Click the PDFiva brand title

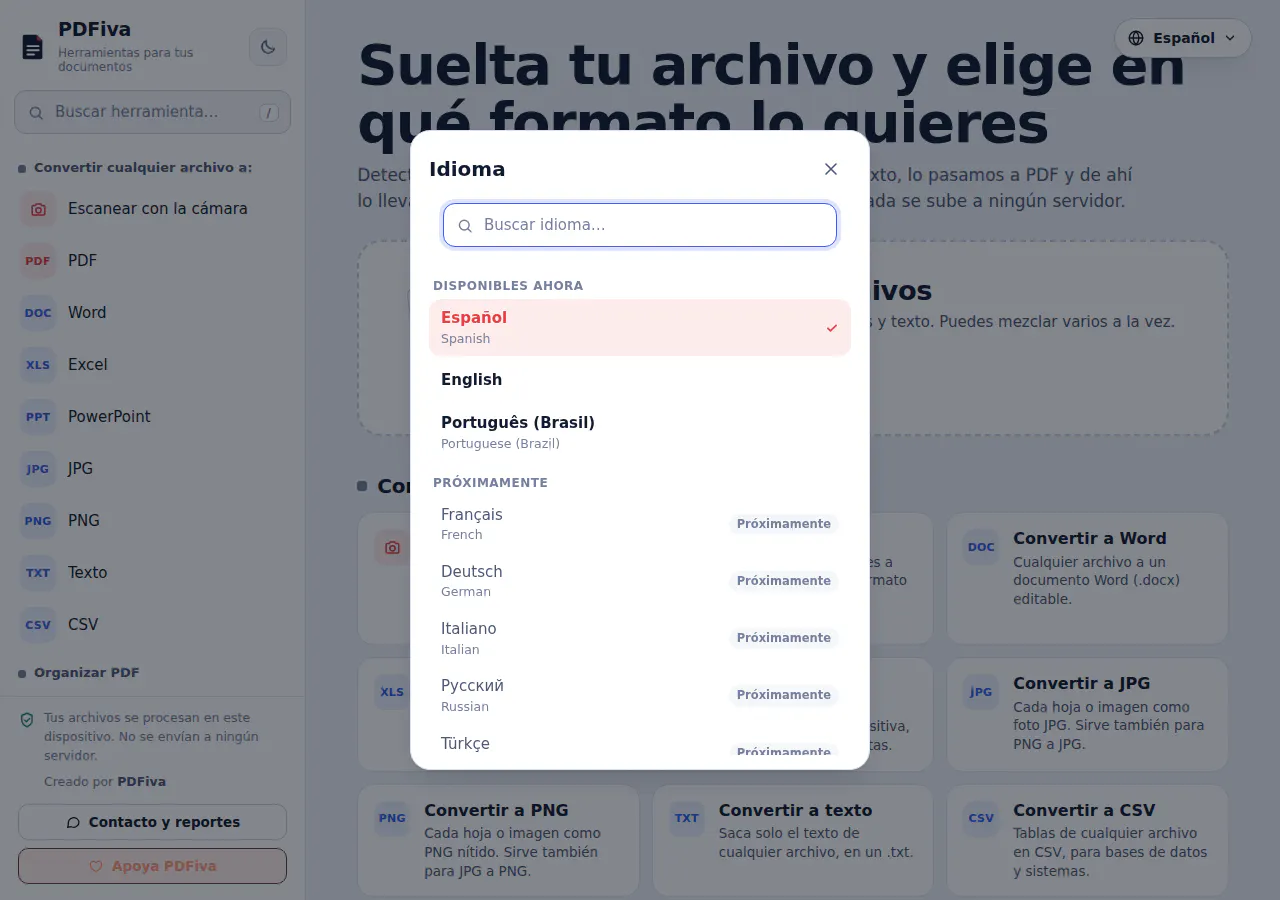[94, 30]
